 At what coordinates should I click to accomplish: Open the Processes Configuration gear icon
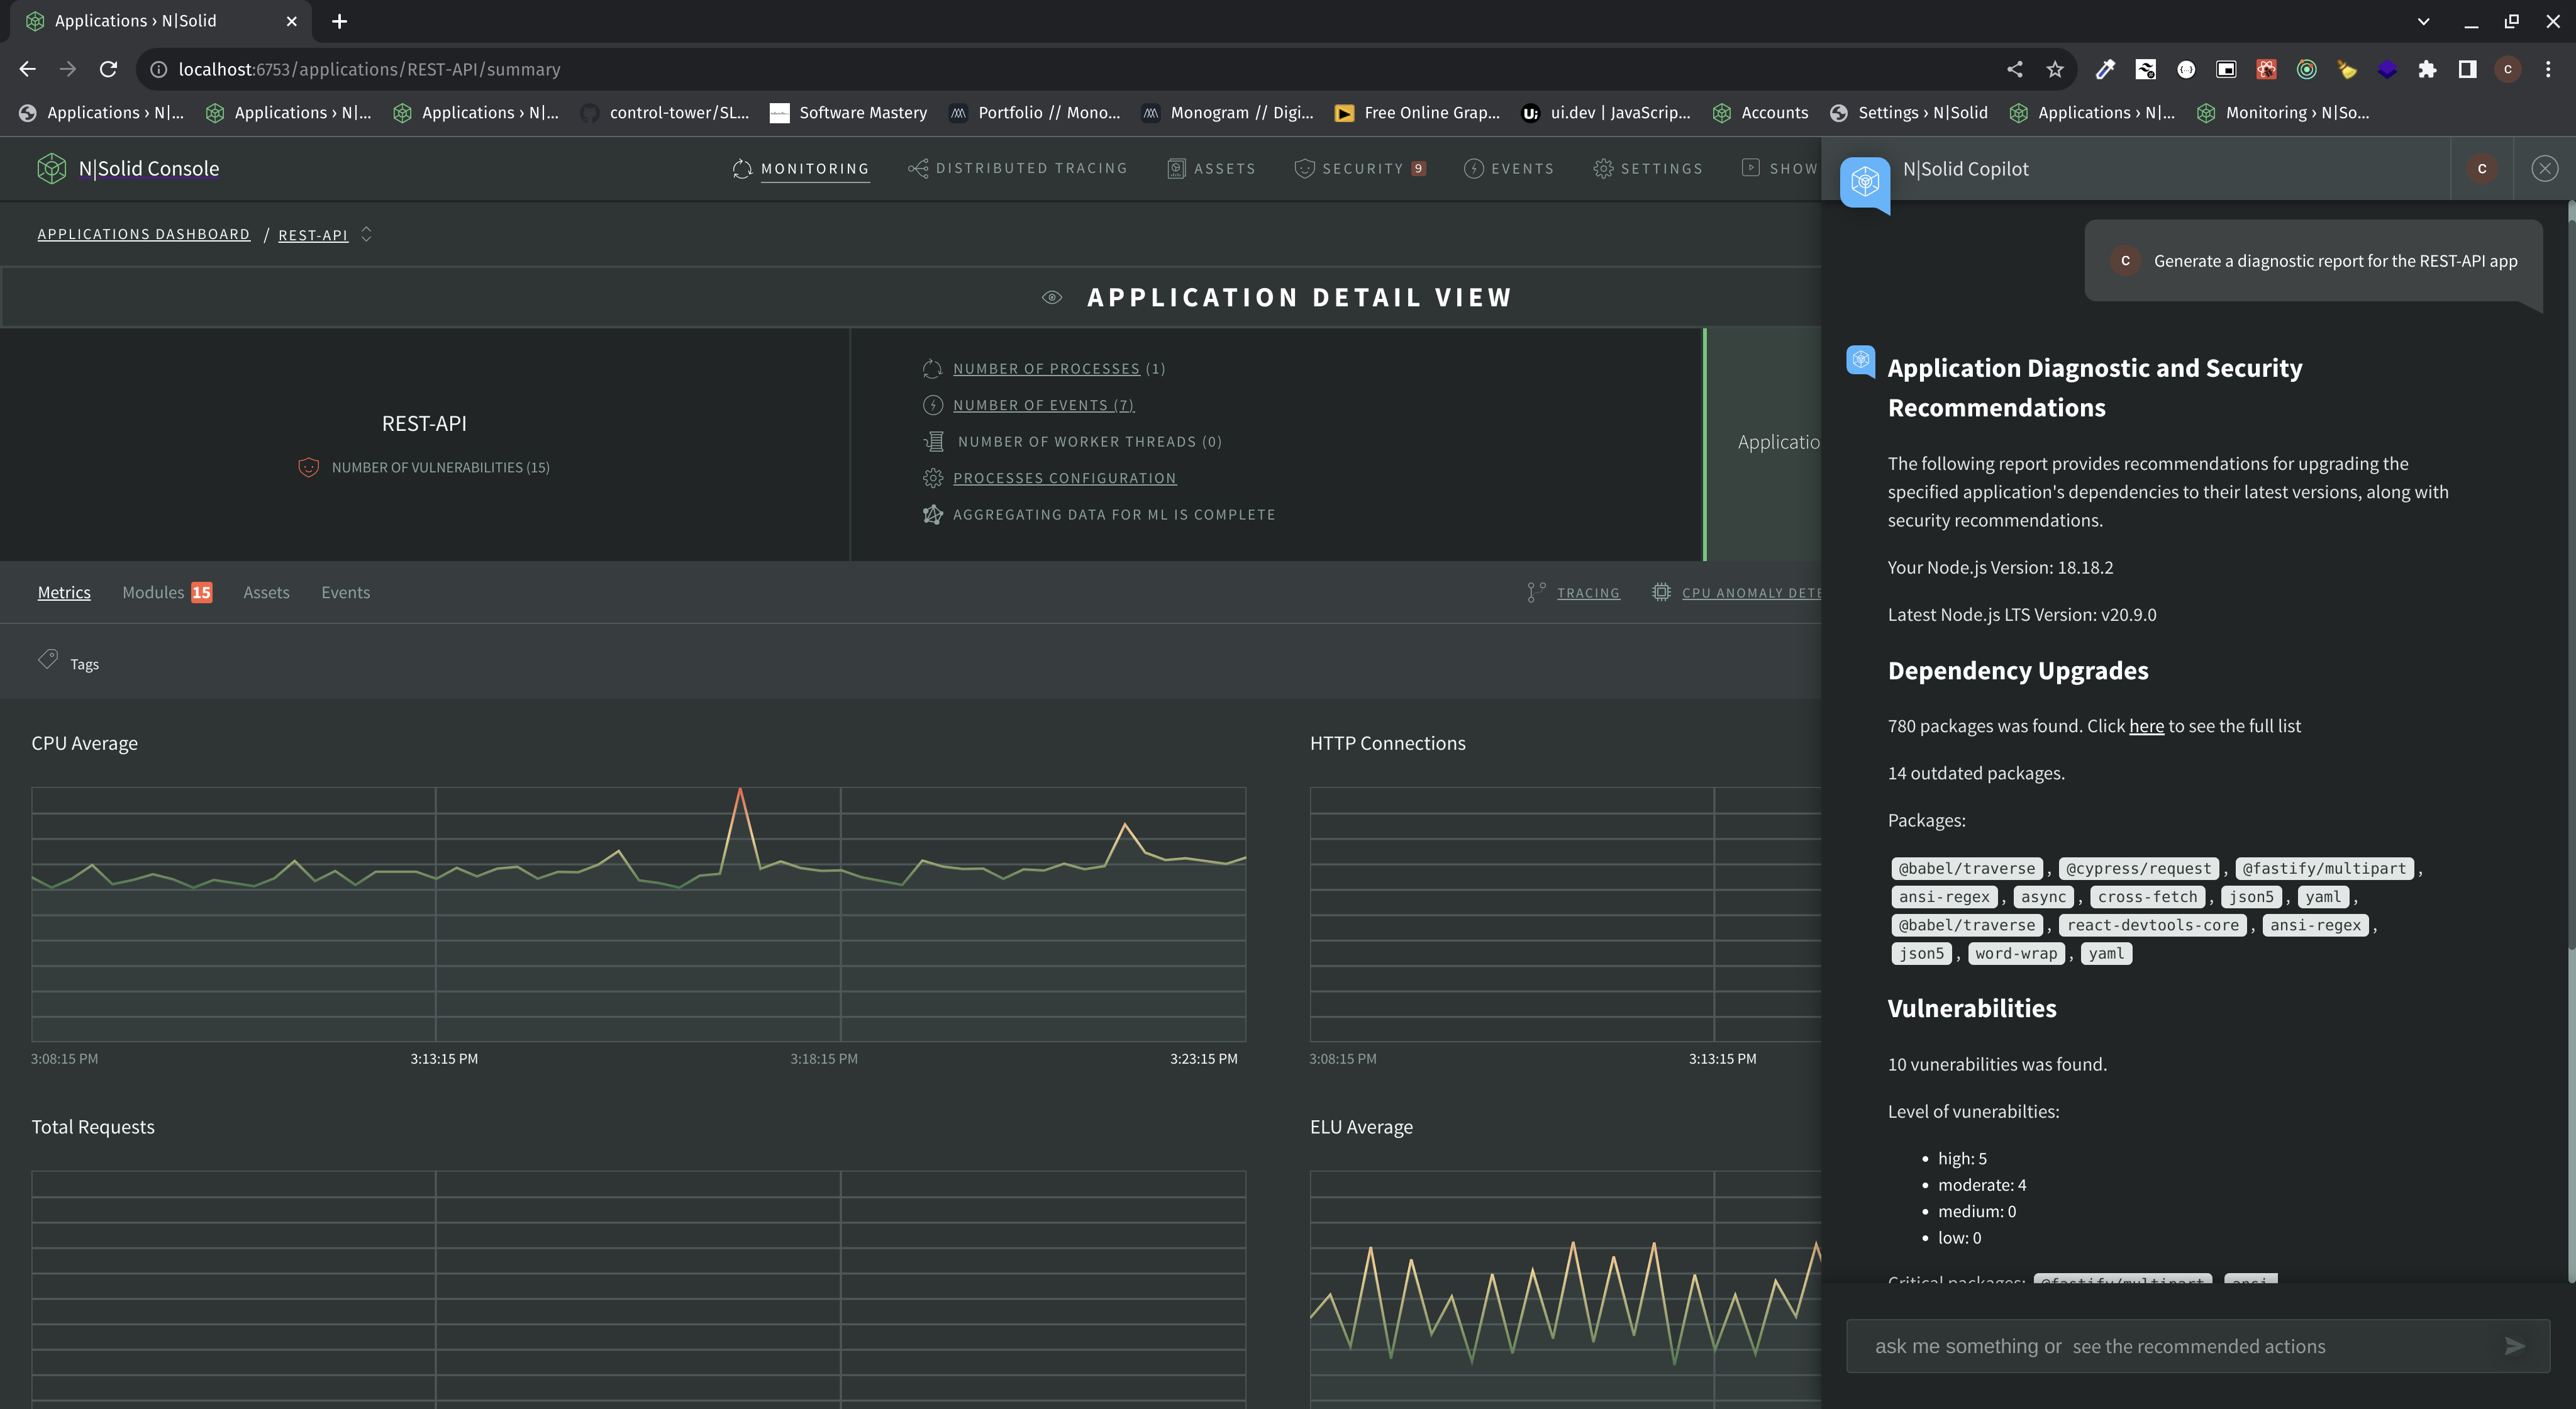[x=932, y=478]
